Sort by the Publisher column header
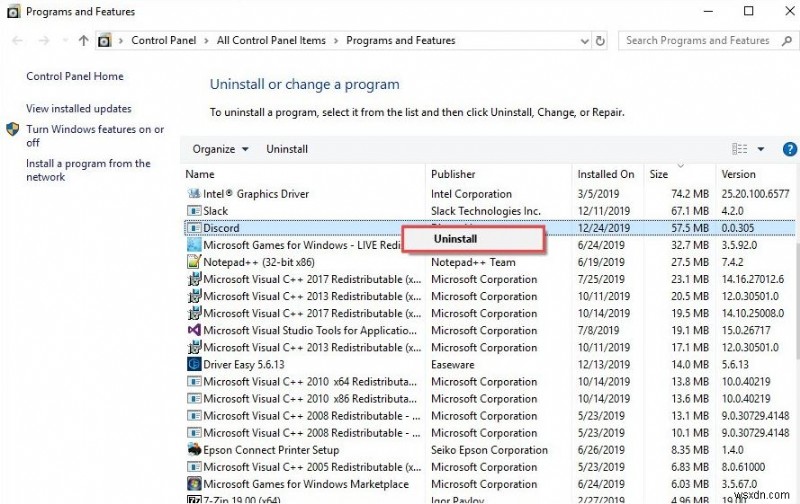 (x=498, y=174)
